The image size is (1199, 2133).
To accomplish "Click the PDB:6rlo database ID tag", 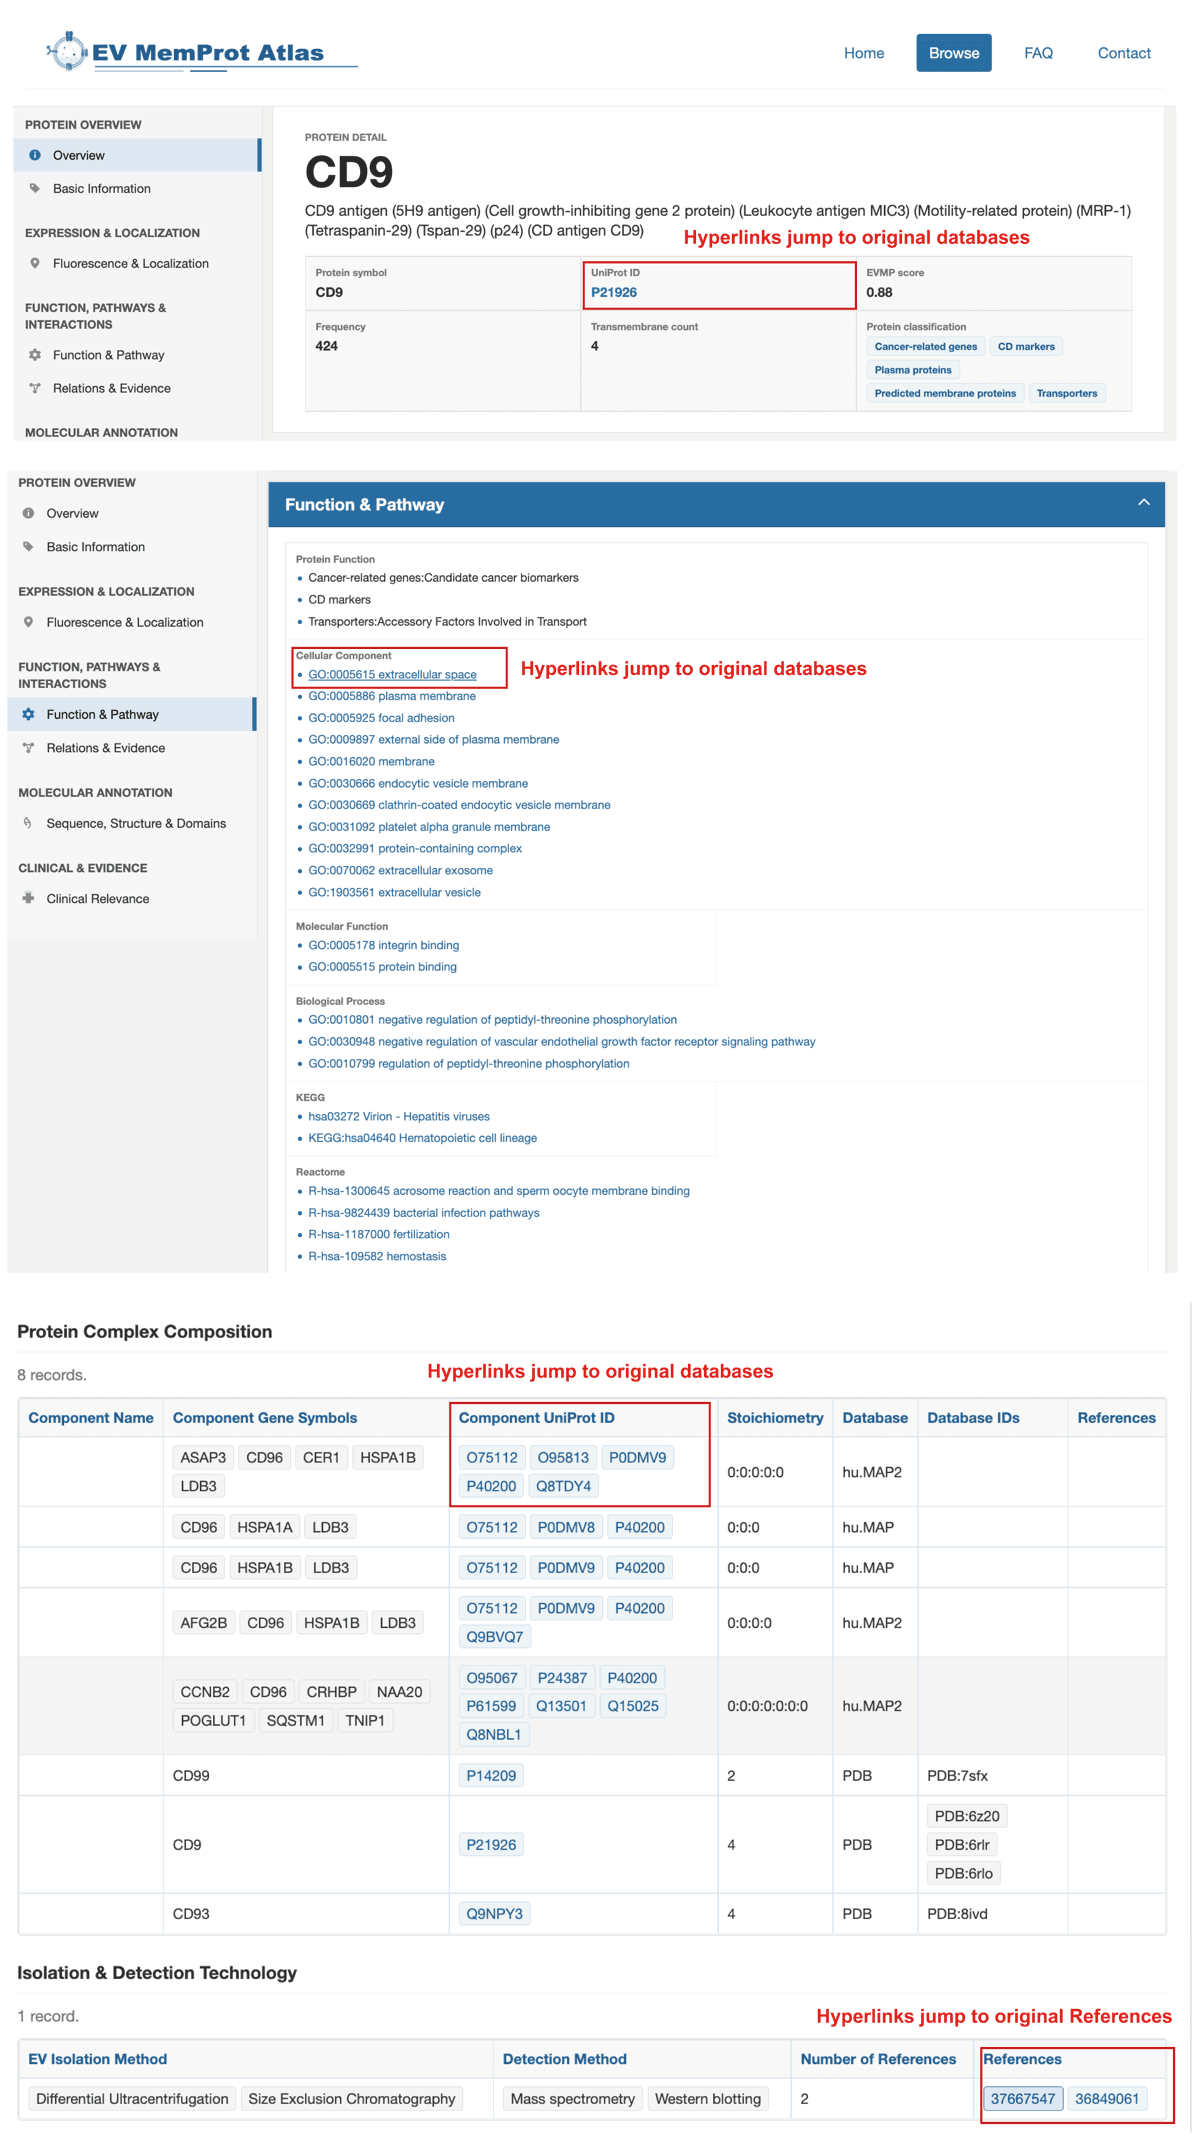I will point(964,1873).
